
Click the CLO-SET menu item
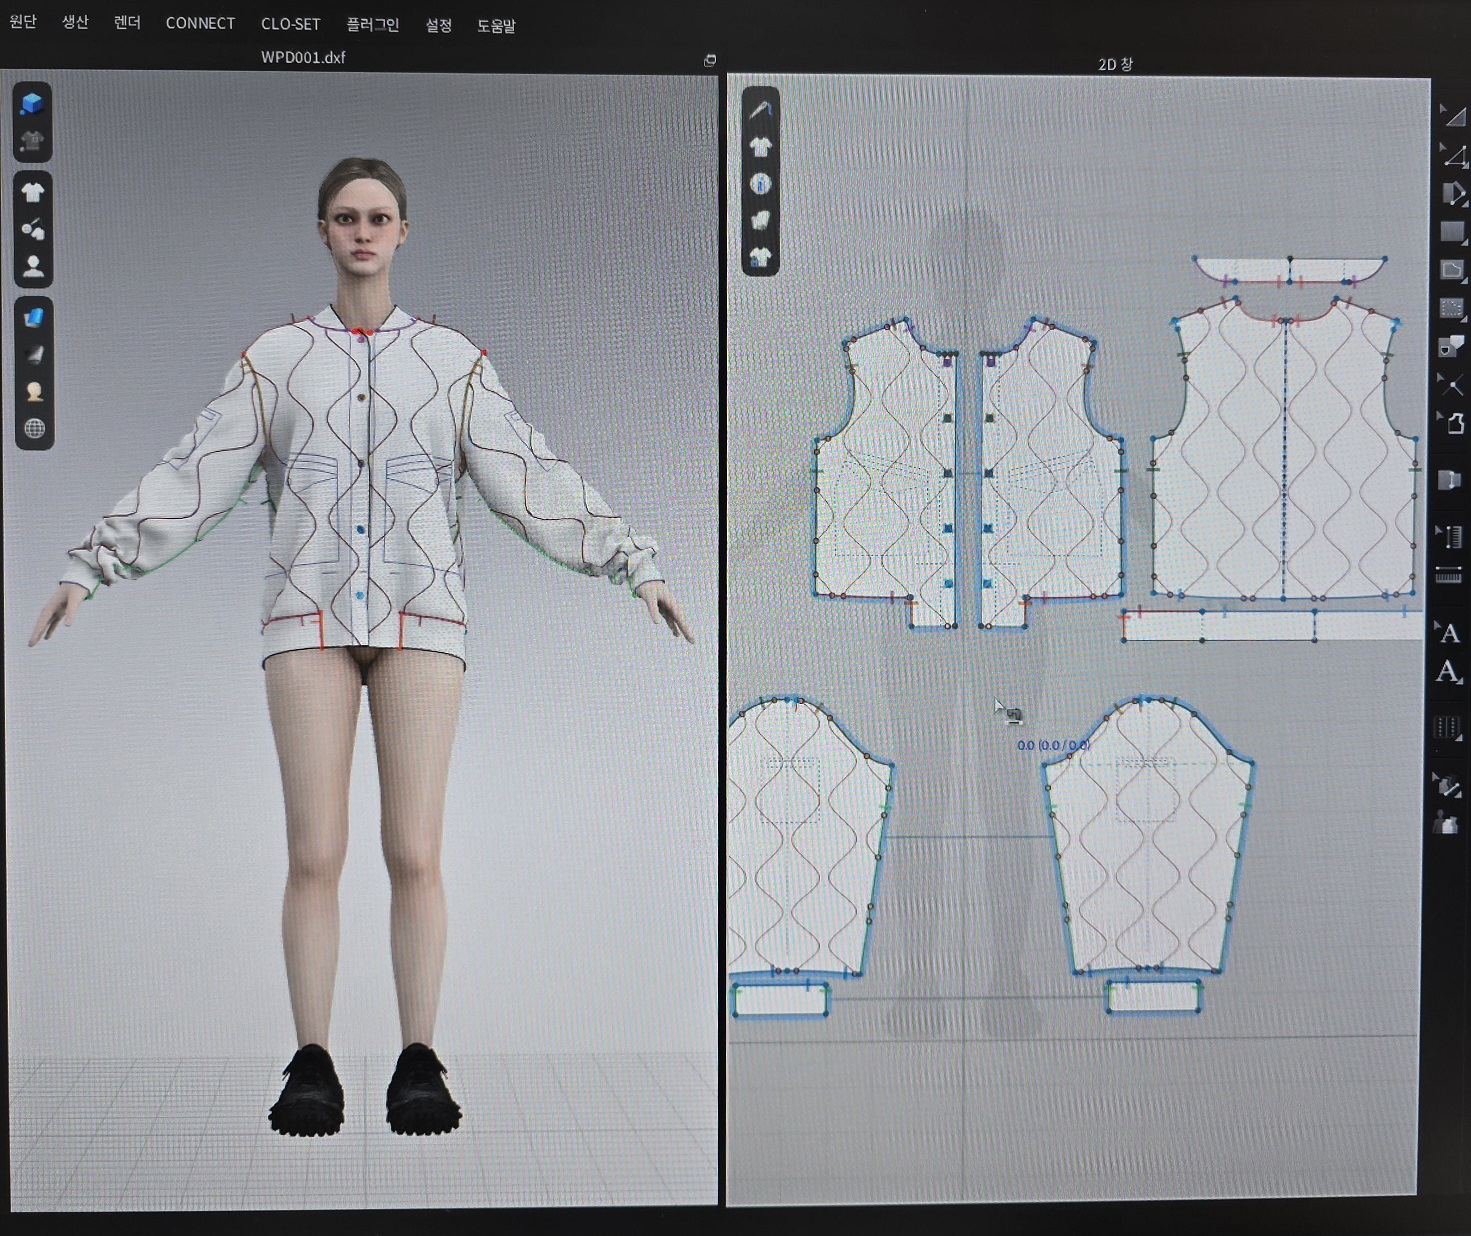(x=290, y=24)
